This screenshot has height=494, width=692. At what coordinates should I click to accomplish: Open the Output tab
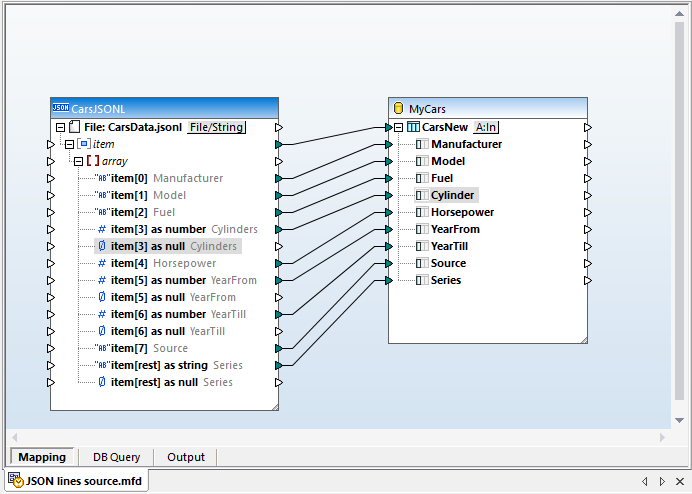coord(185,457)
